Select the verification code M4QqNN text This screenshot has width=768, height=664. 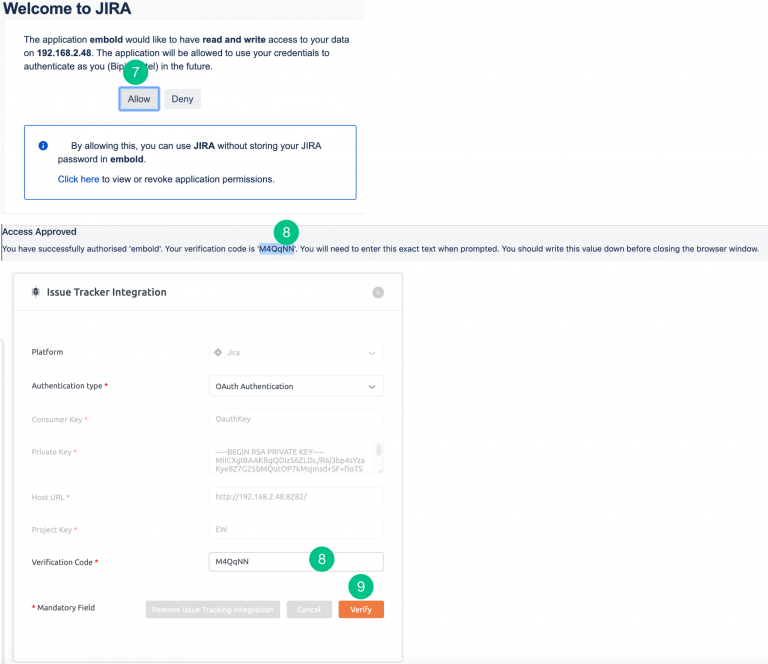click(x=277, y=249)
